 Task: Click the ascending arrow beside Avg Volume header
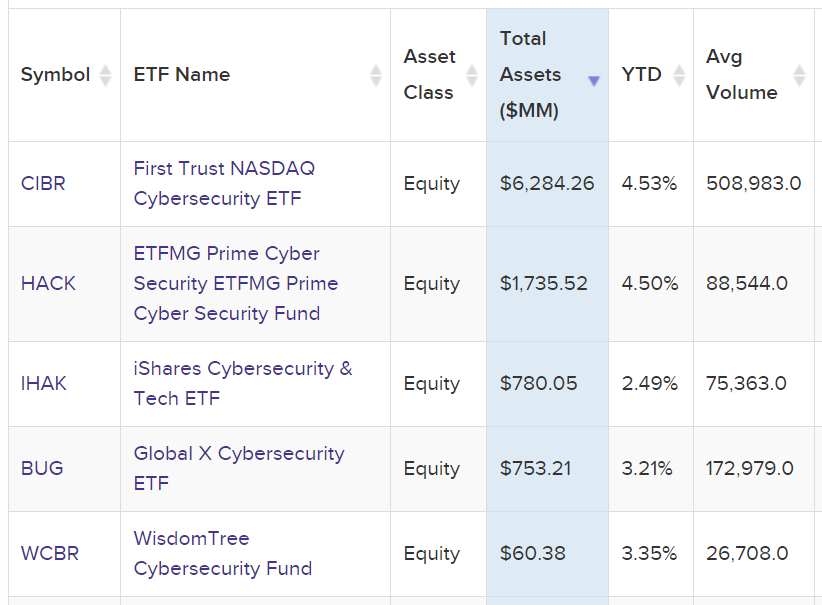(798, 68)
